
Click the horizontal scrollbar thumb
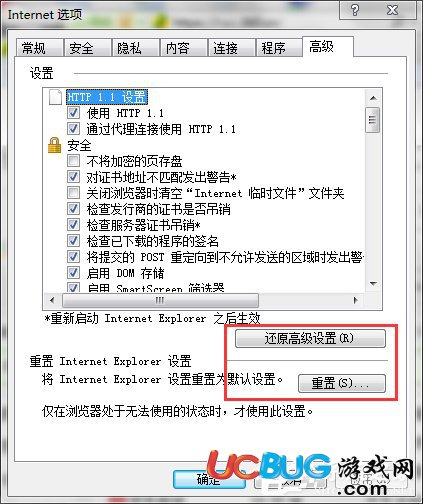click(x=160, y=300)
